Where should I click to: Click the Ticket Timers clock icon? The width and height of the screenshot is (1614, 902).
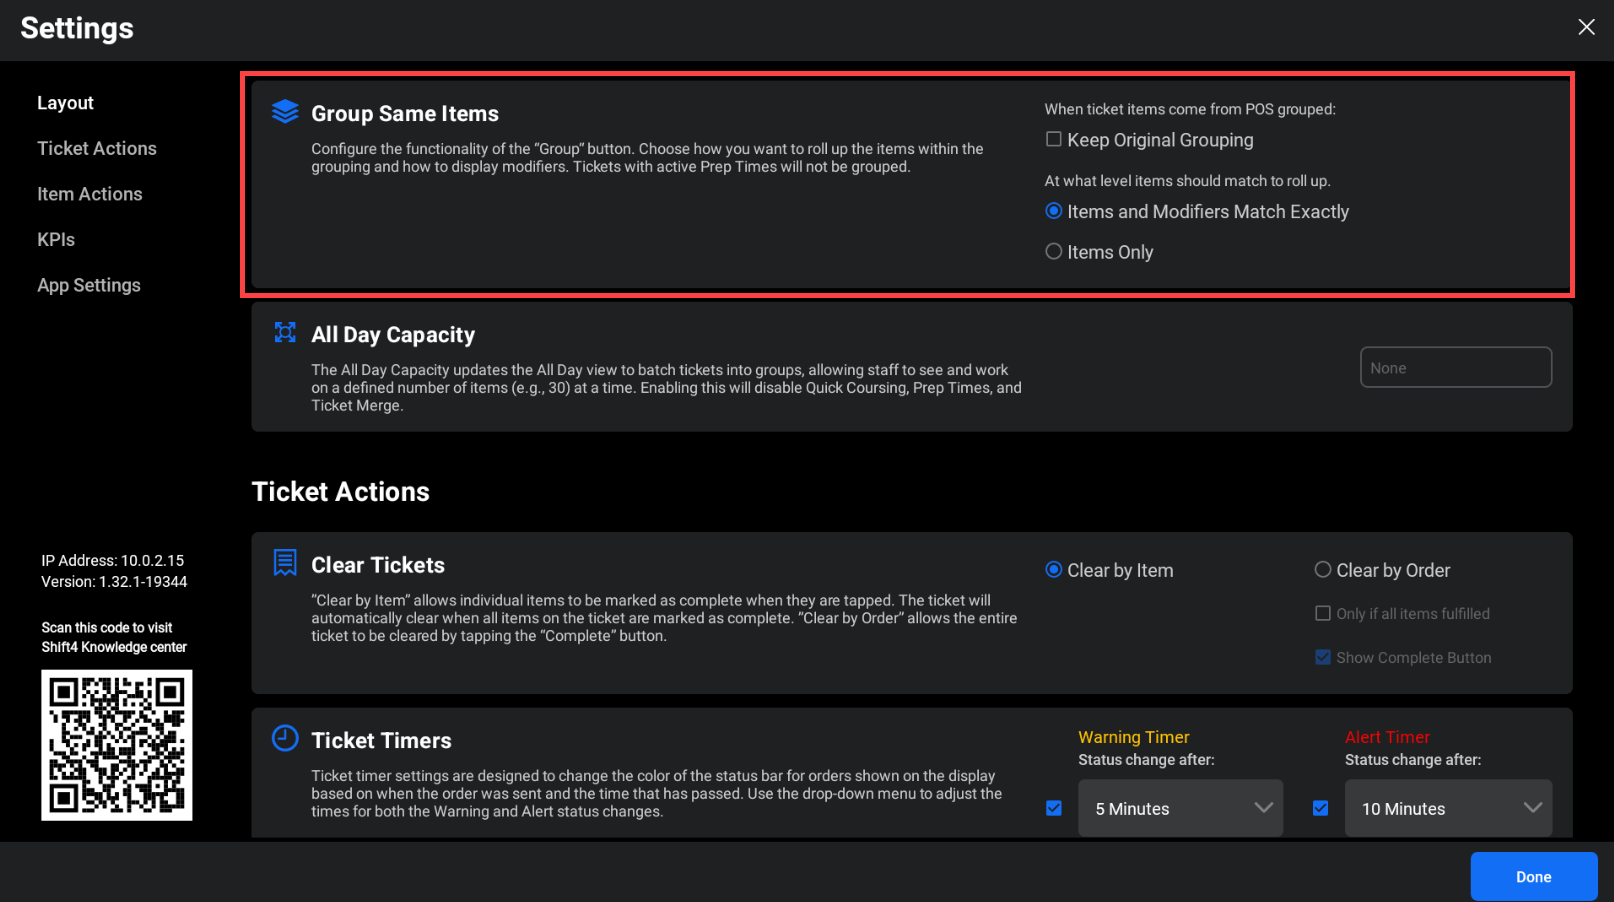pos(285,739)
